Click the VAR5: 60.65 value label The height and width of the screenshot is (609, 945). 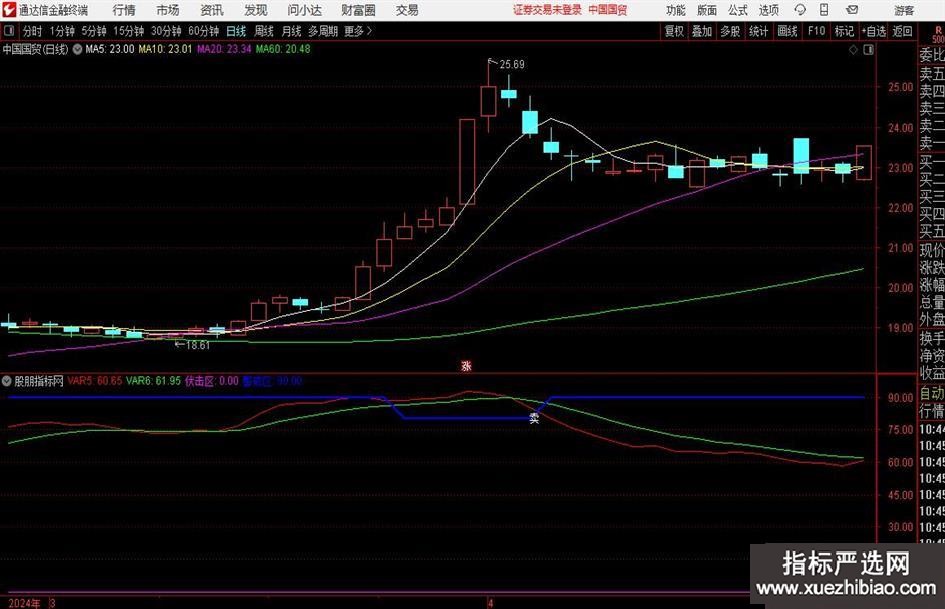click(x=95, y=381)
